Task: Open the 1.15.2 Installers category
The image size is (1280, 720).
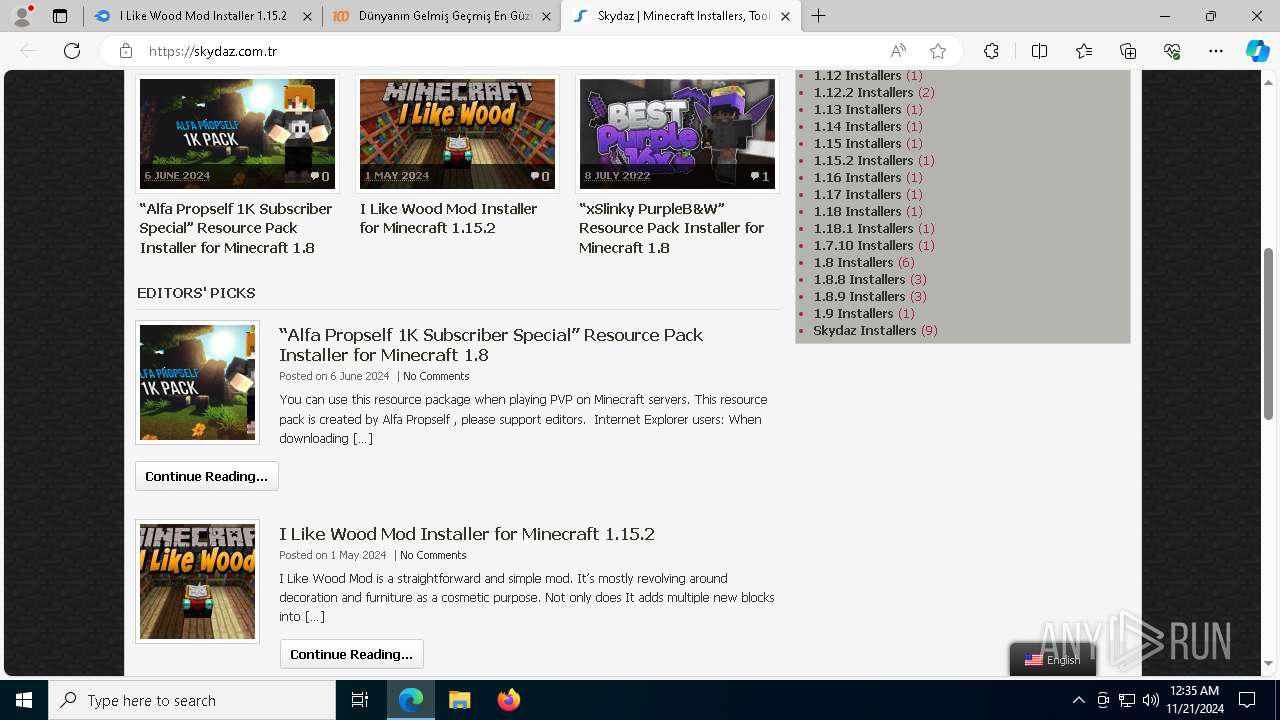Action: point(863,160)
